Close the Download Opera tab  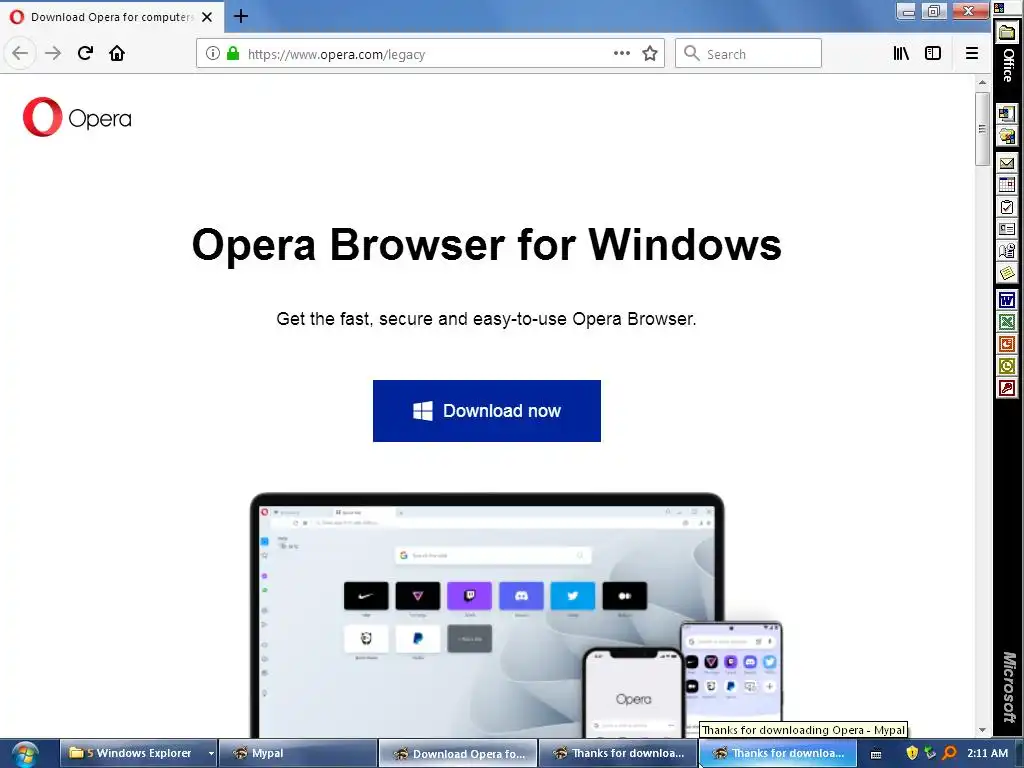pos(207,17)
